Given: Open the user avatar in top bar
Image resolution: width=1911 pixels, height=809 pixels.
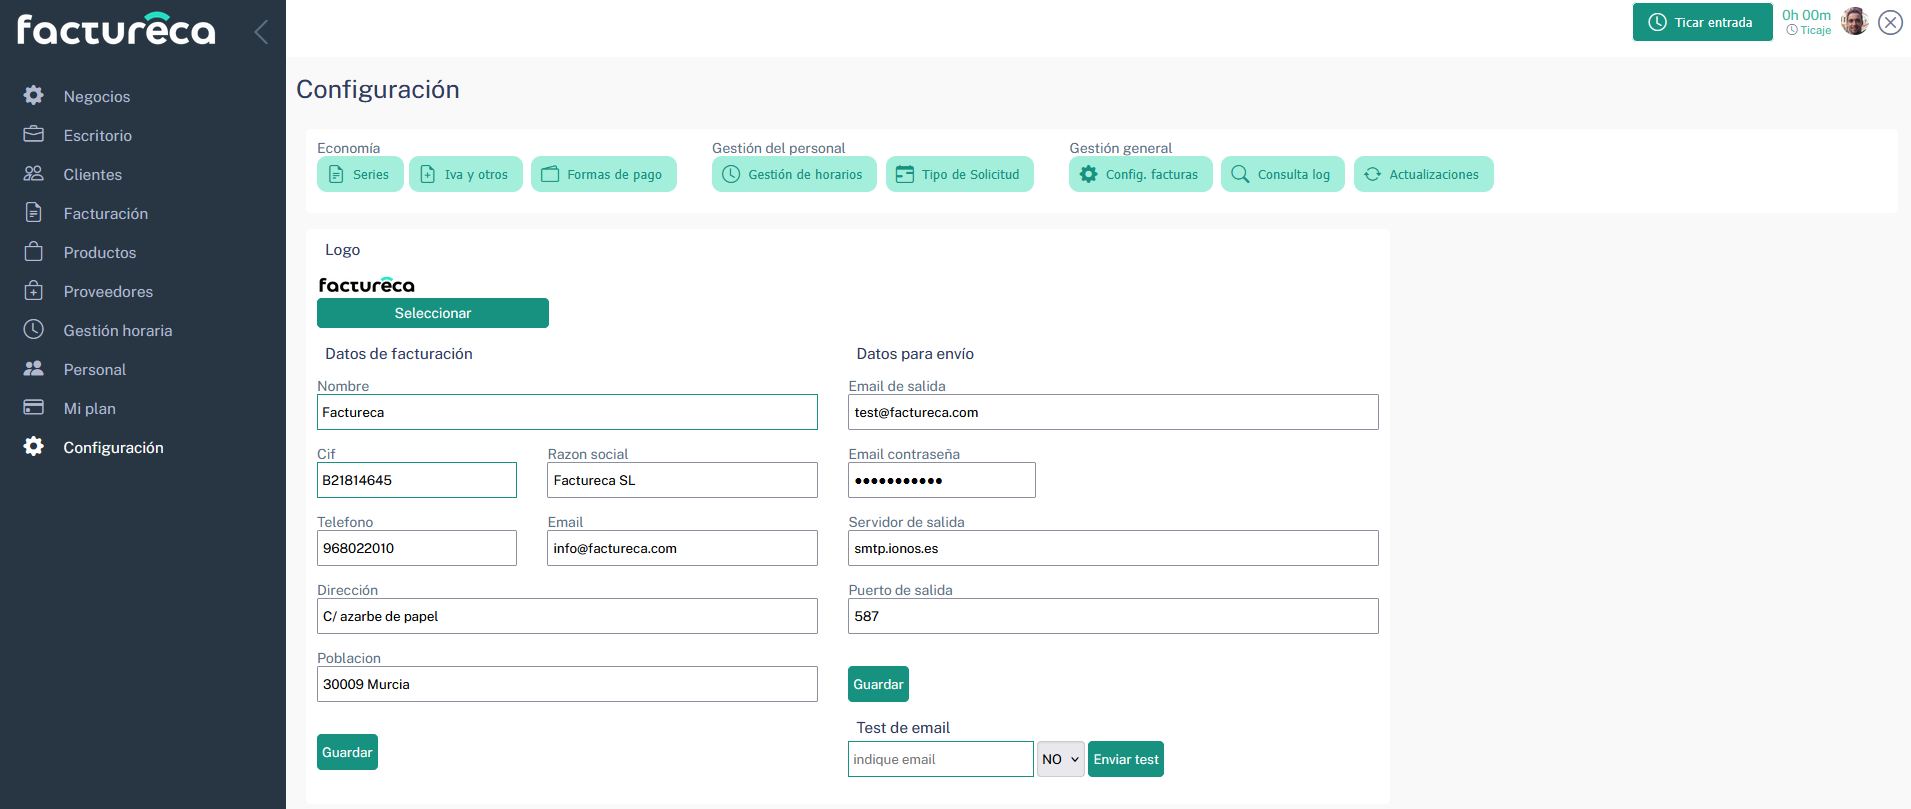Looking at the screenshot, I should (x=1854, y=21).
